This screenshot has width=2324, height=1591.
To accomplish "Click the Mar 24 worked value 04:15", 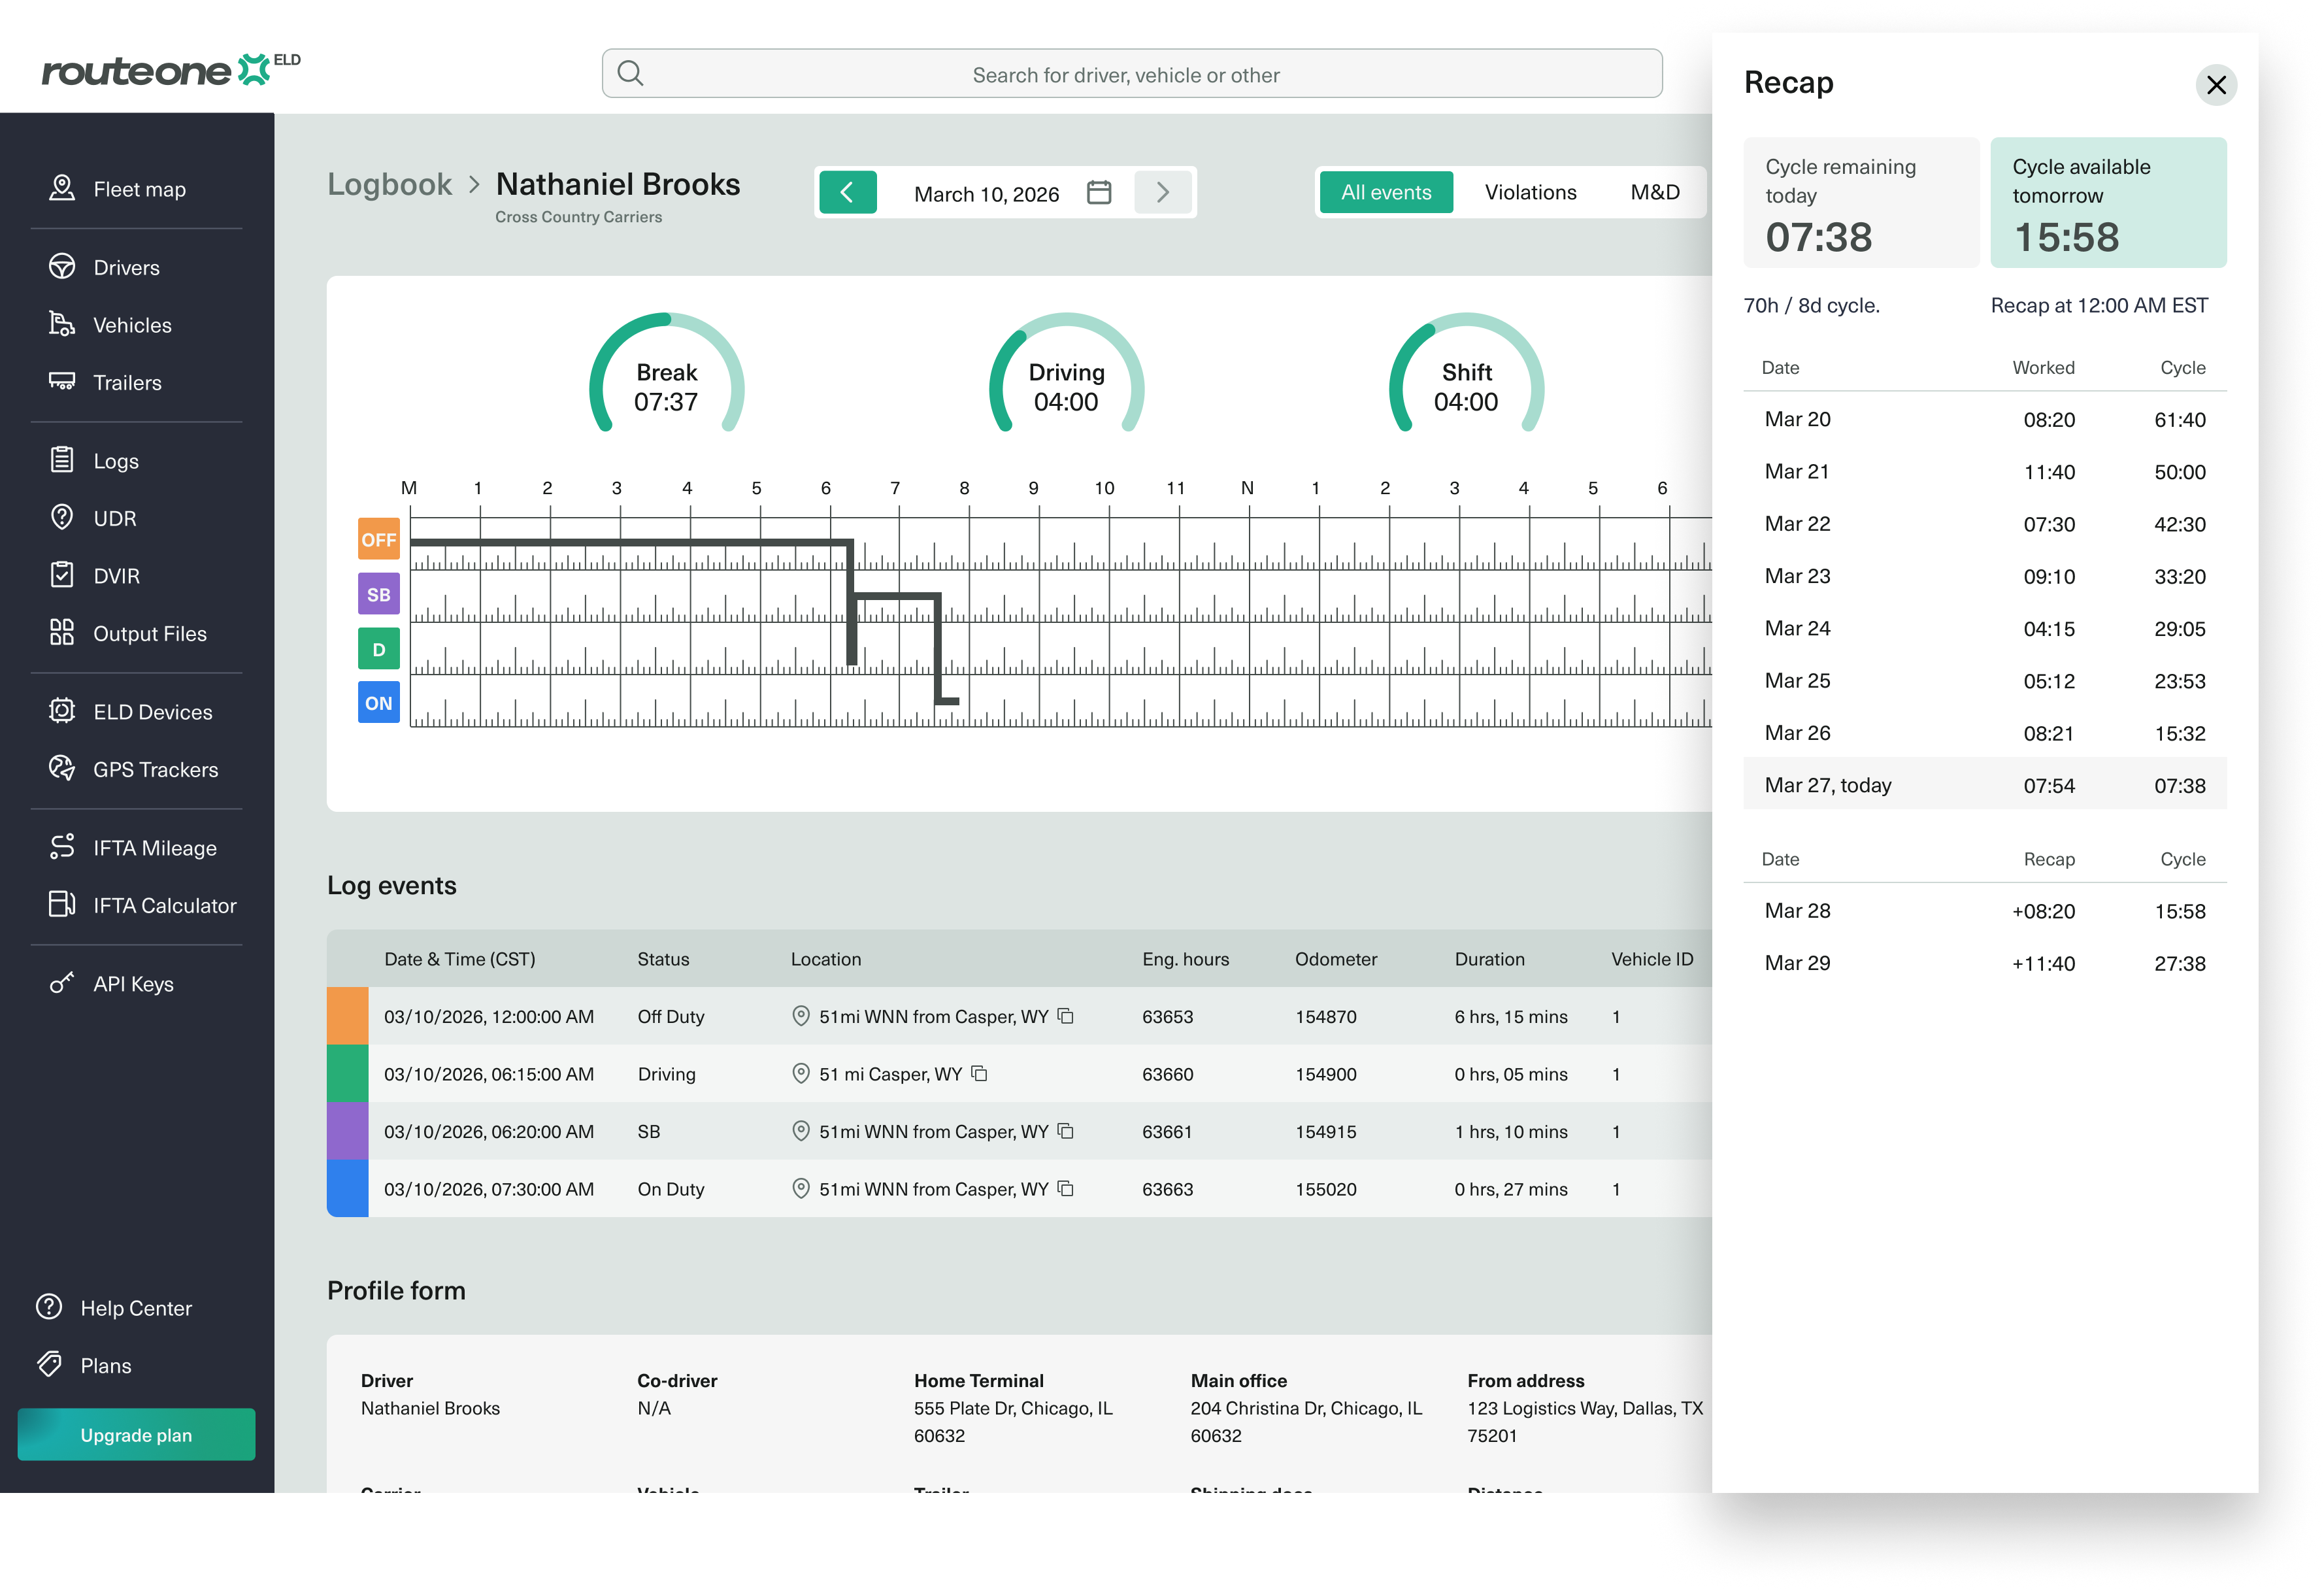I will (x=2049, y=629).
